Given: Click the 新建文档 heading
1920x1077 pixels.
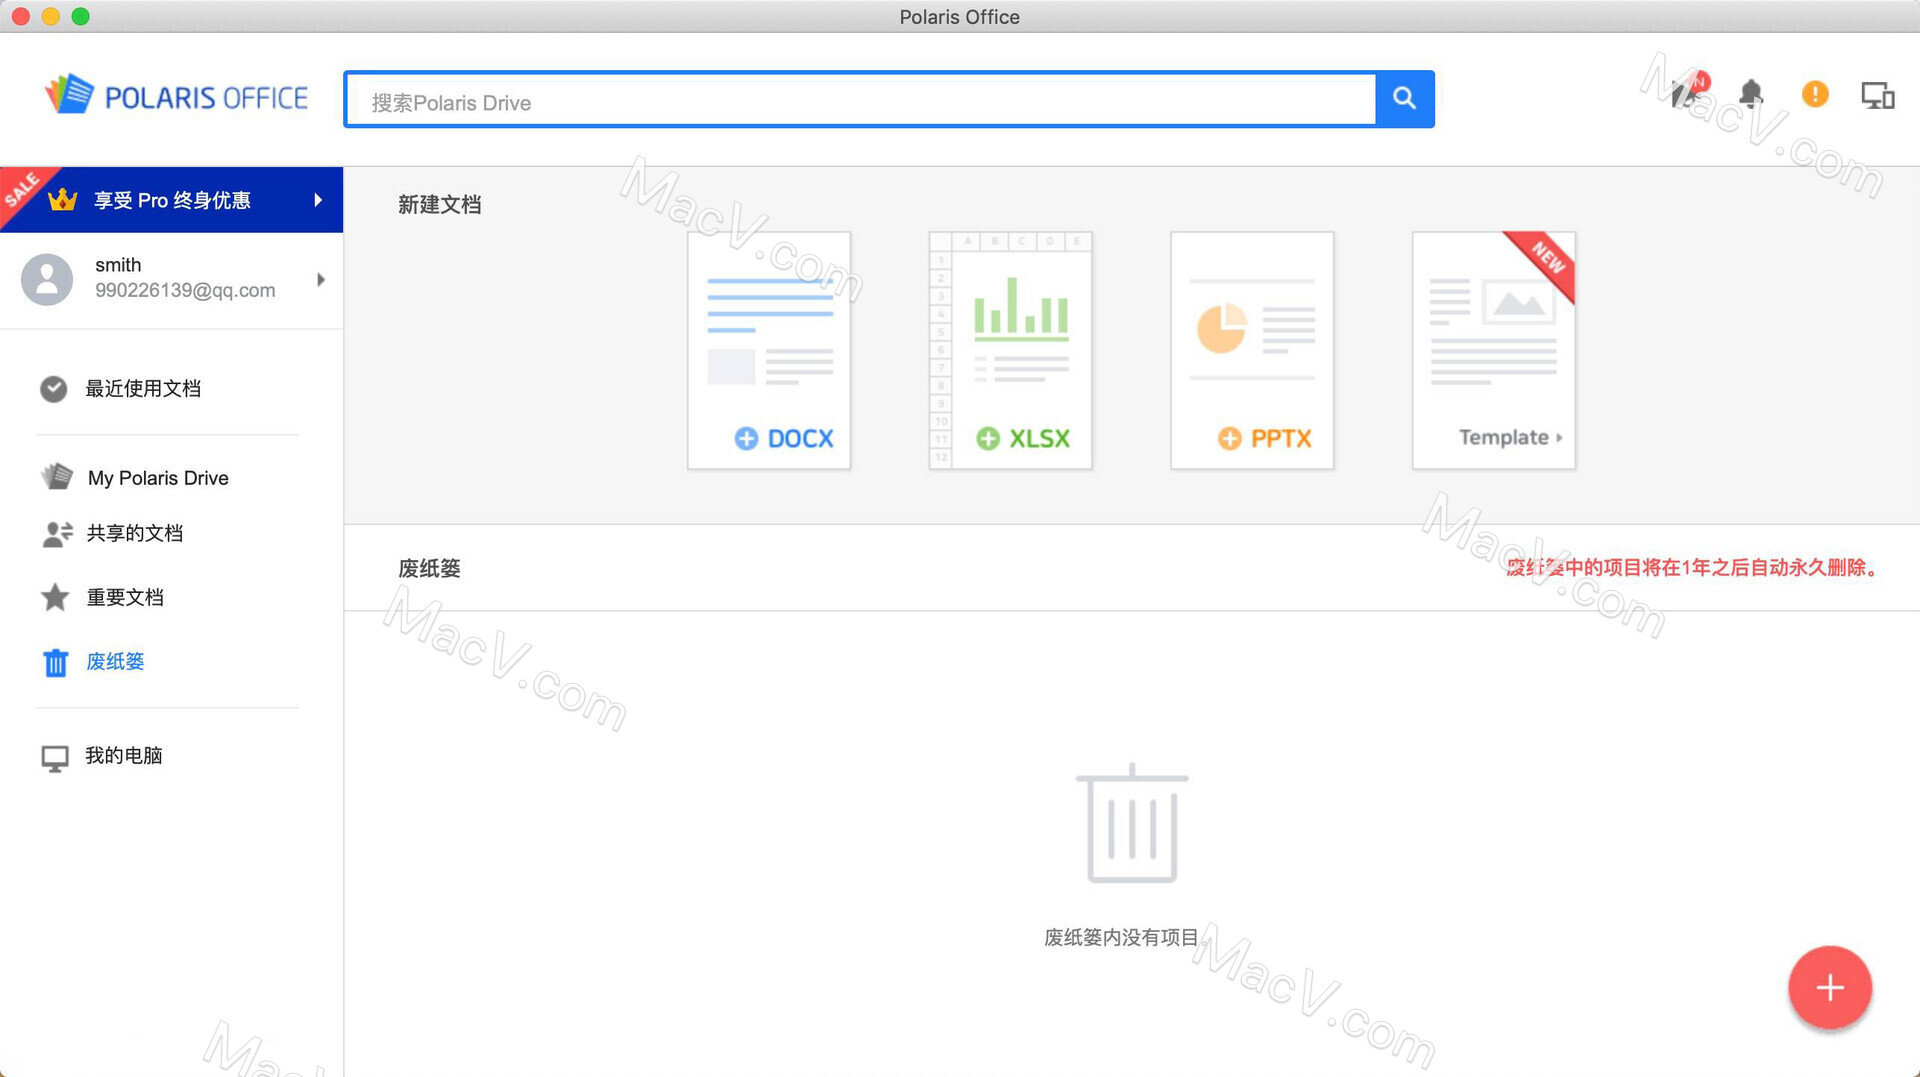Looking at the screenshot, I should [x=440, y=205].
